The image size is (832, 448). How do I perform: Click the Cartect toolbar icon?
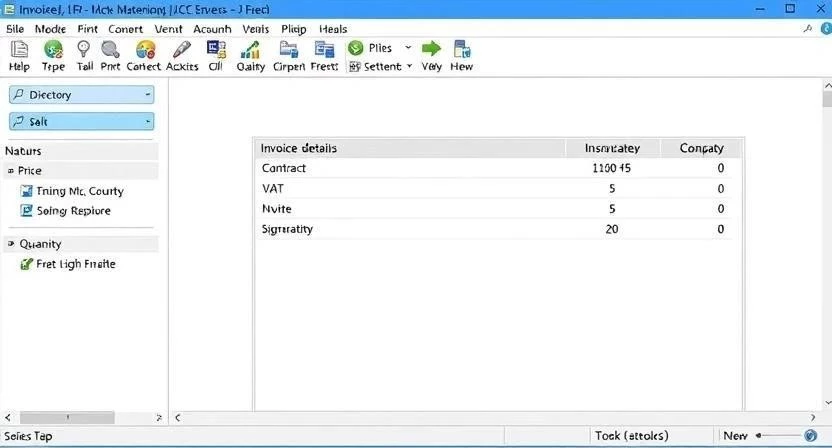coord(145,49)
